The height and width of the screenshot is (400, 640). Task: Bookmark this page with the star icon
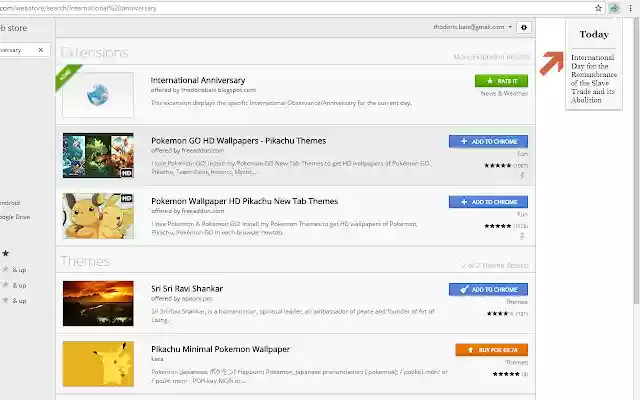tap(598, 8)
